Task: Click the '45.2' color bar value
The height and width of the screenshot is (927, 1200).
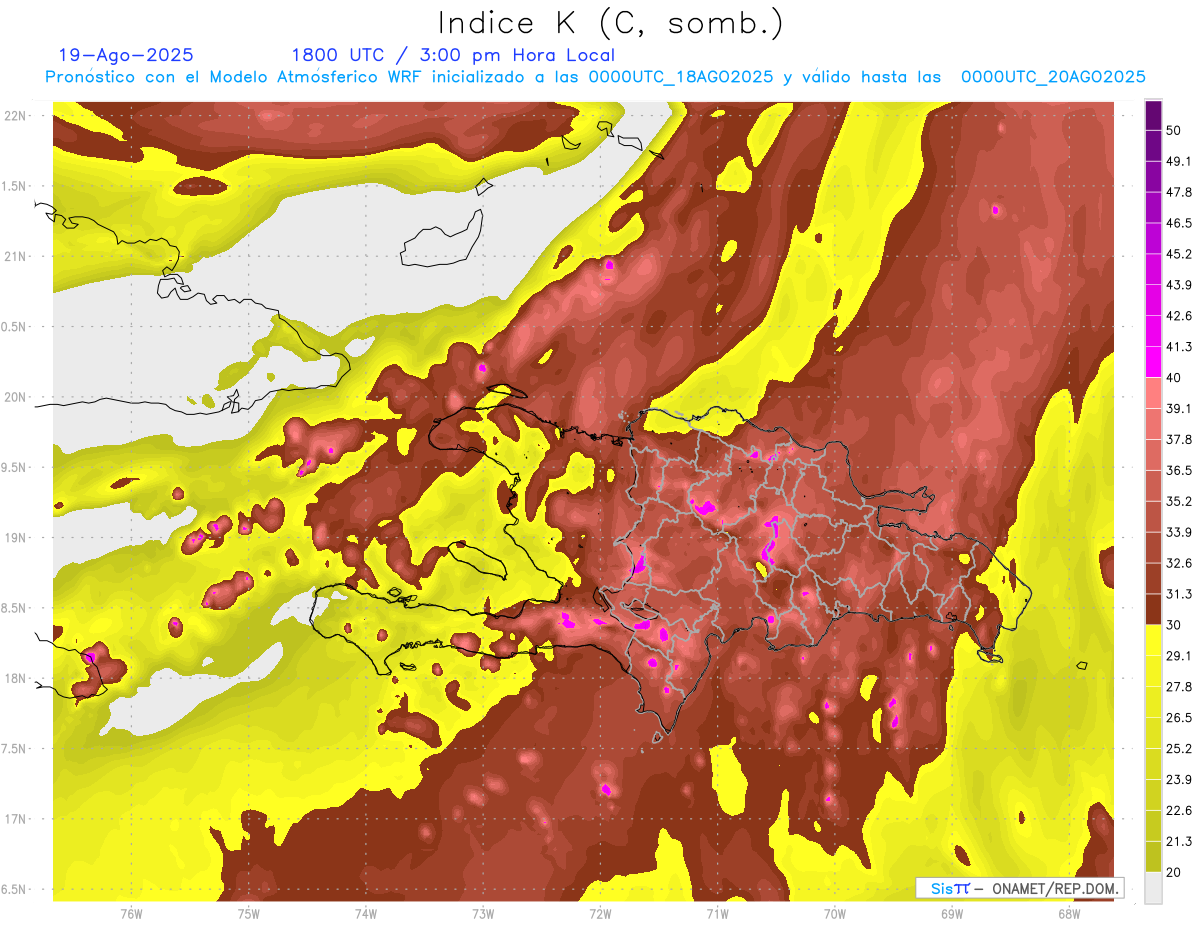Action: click(x=1179, y=254)
